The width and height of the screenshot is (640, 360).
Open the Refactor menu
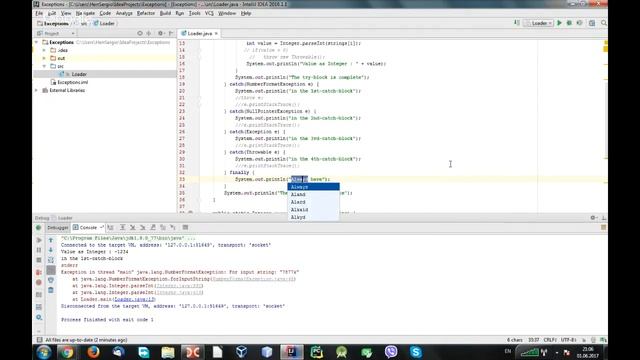(146, 13)
